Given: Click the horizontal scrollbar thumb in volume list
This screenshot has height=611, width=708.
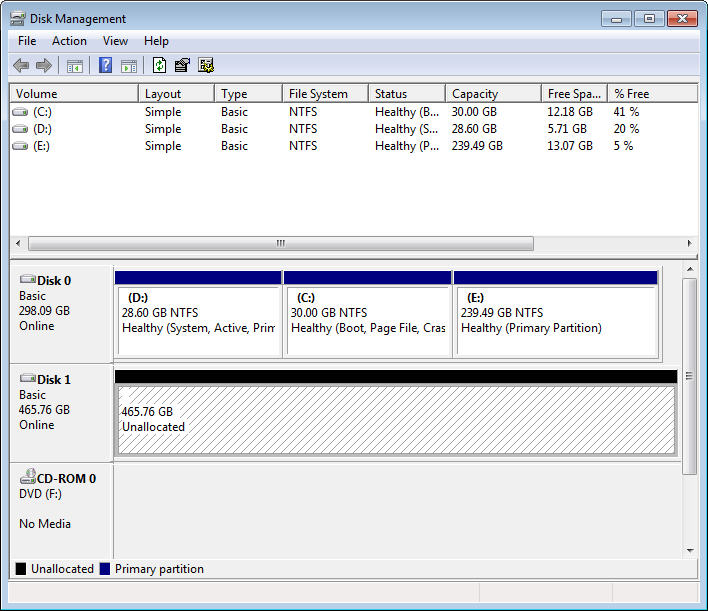Looking at the screenshot, I should click(x=281, y=243).
